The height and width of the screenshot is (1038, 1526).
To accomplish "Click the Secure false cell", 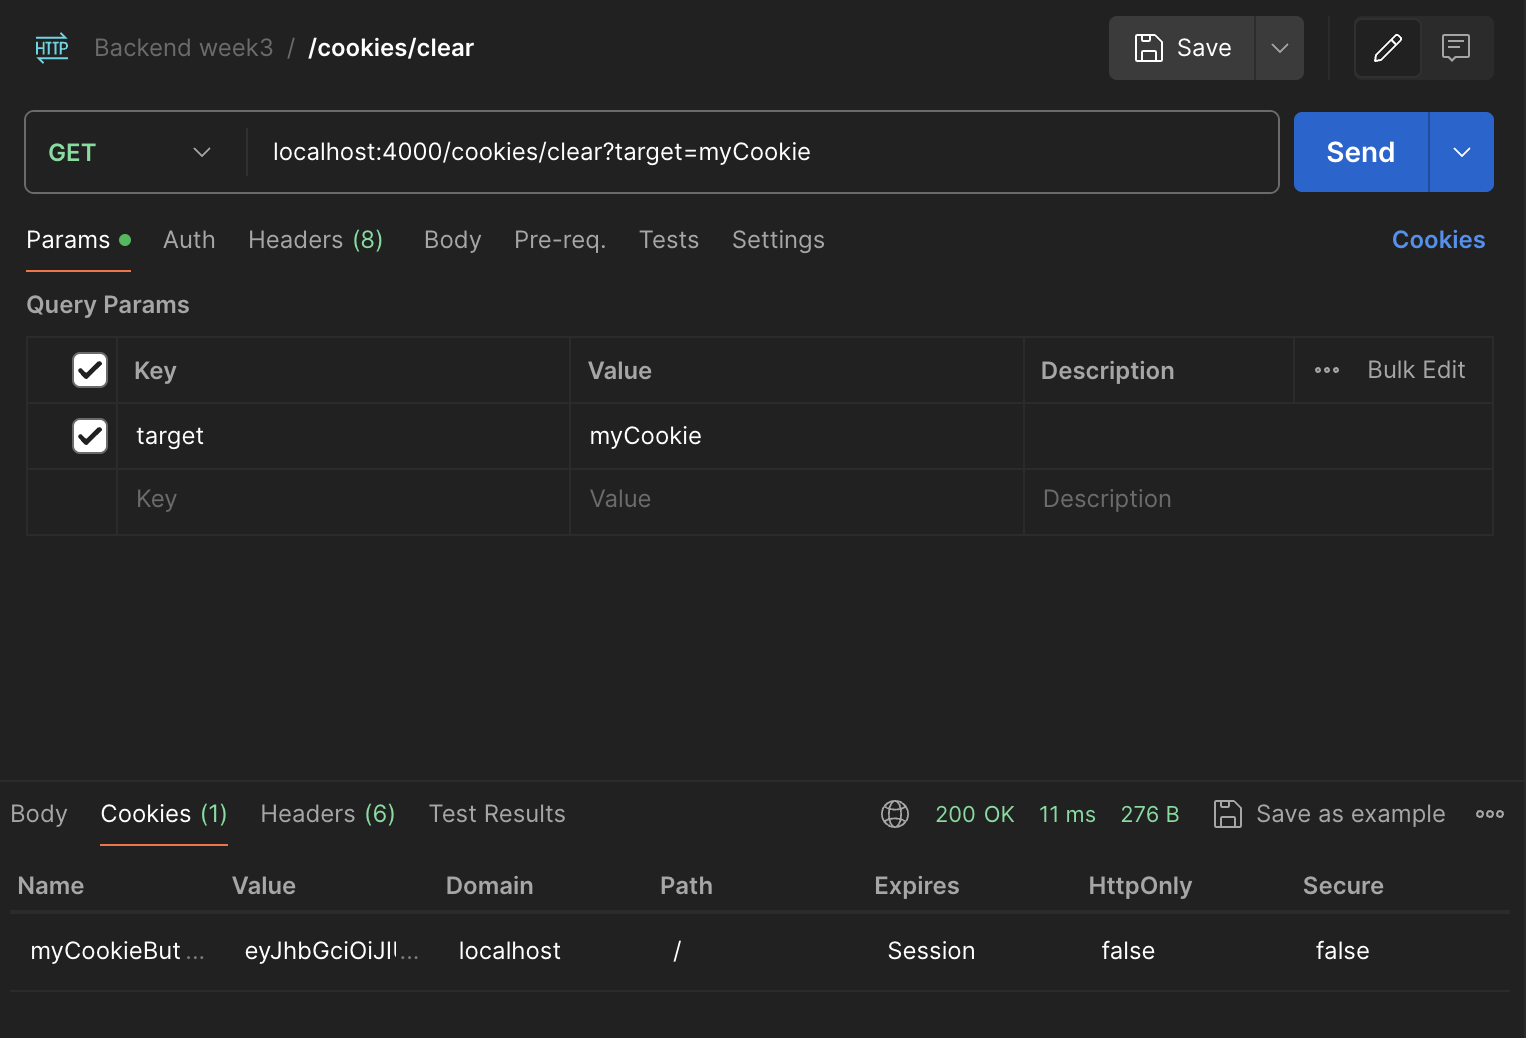I will 1342,951.
